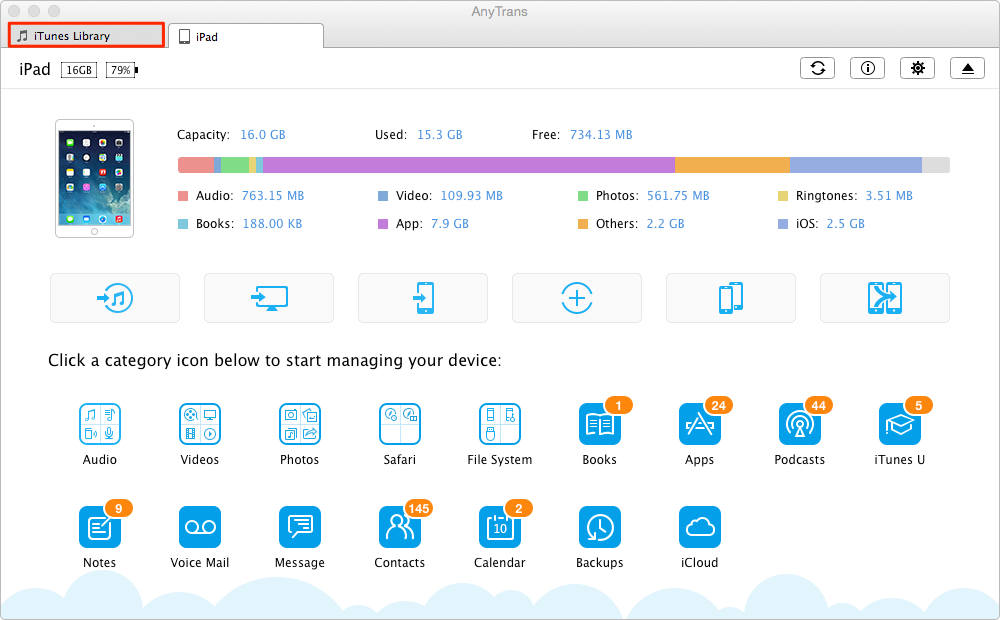Click the 79% battery indicator
Viewport: 1000px width, 620px height.
click(x=122, y=70)
